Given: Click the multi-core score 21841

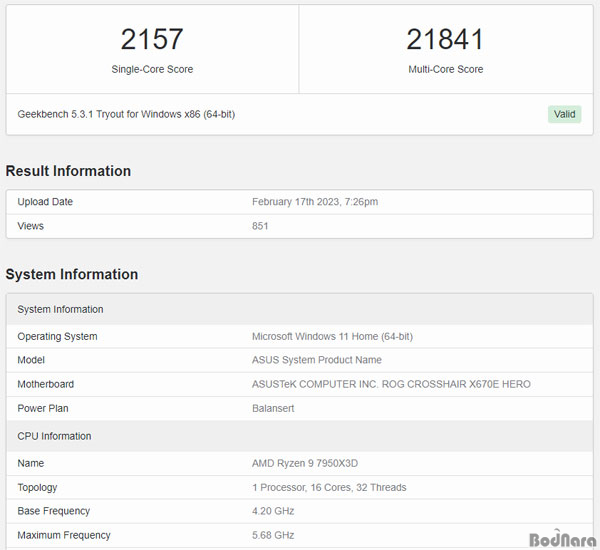Looking at the screenshot, I should pos(445,39).
